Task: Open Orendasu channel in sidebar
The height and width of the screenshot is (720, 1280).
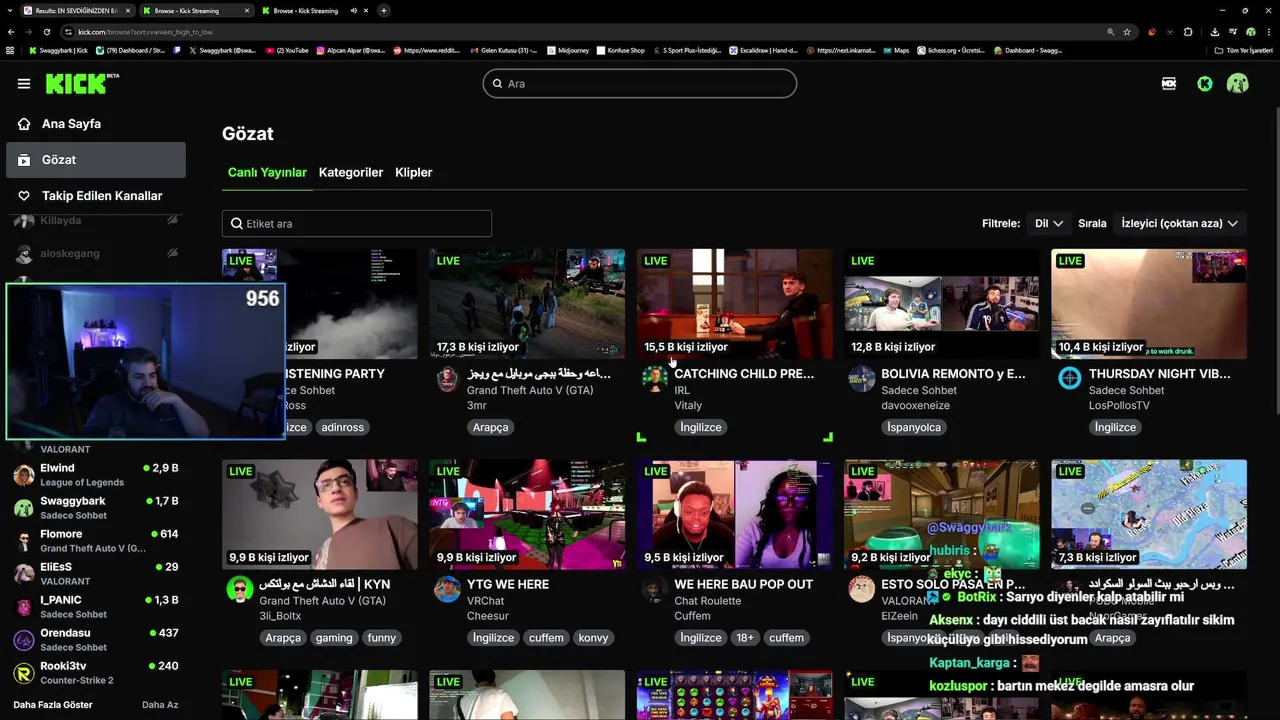Action: (95, 639)
